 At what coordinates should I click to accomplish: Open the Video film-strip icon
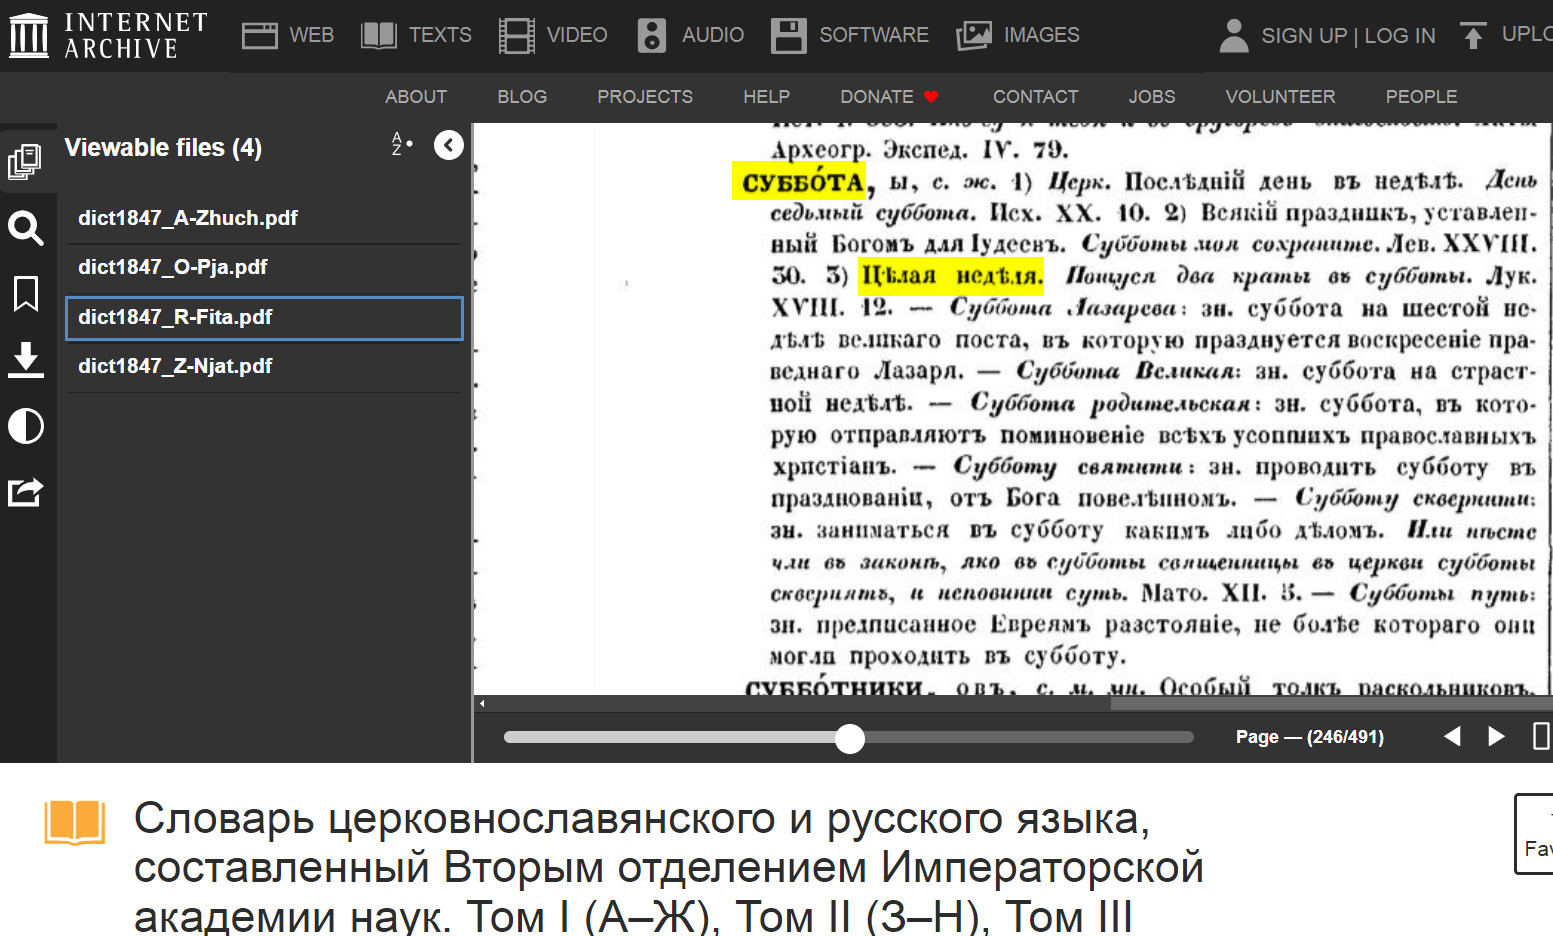pos(517,35)
